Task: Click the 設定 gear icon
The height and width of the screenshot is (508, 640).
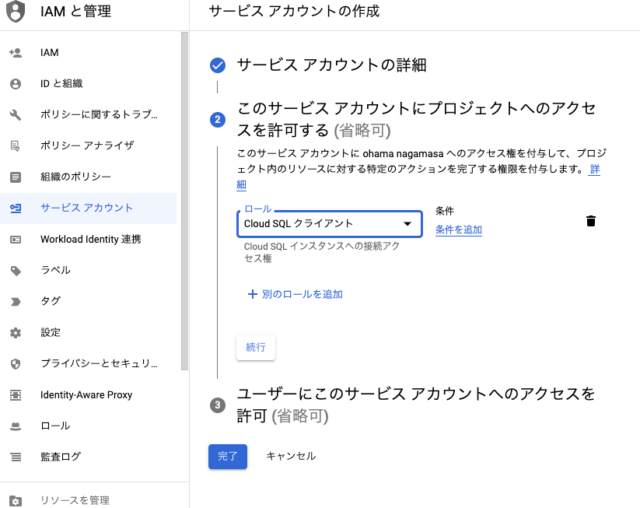Action: click(x=16, y=333)
